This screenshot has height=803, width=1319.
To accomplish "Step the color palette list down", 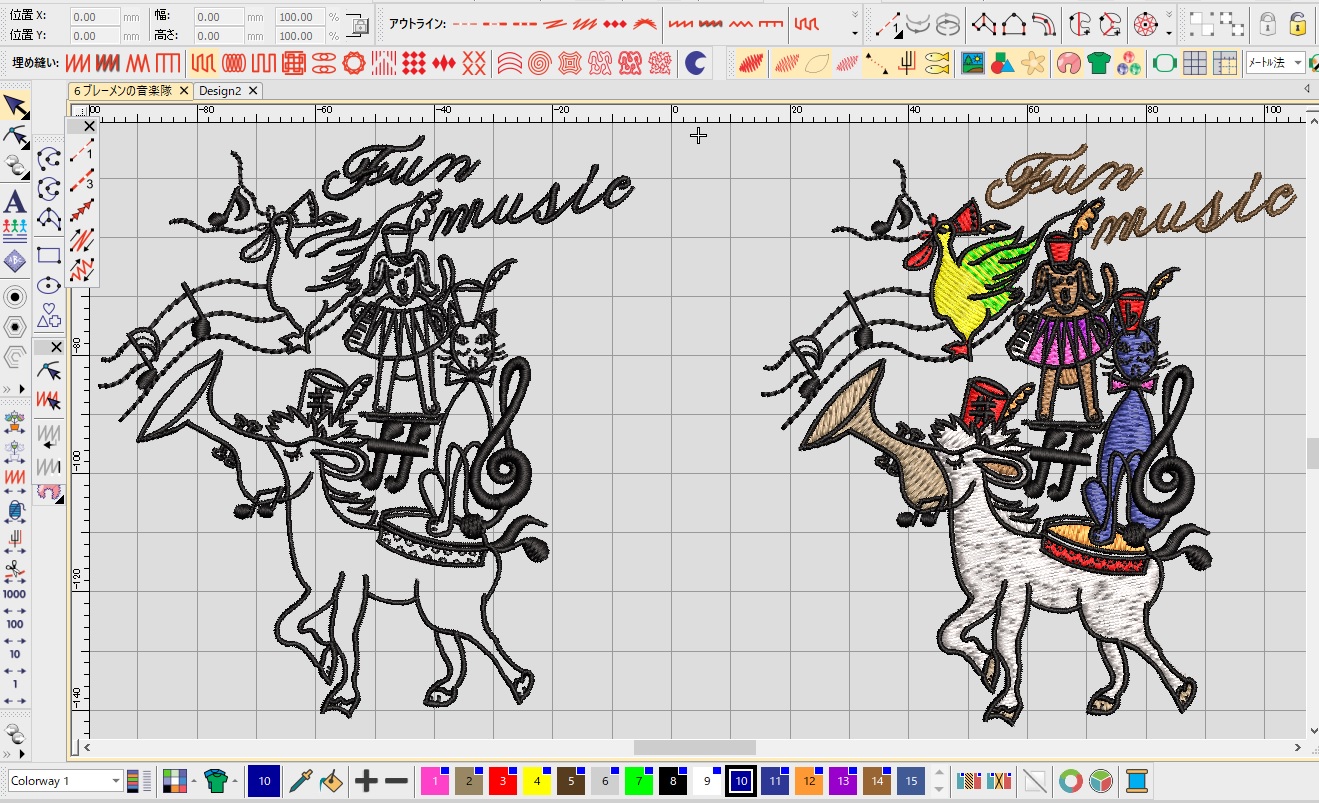I will click(938, 788).
